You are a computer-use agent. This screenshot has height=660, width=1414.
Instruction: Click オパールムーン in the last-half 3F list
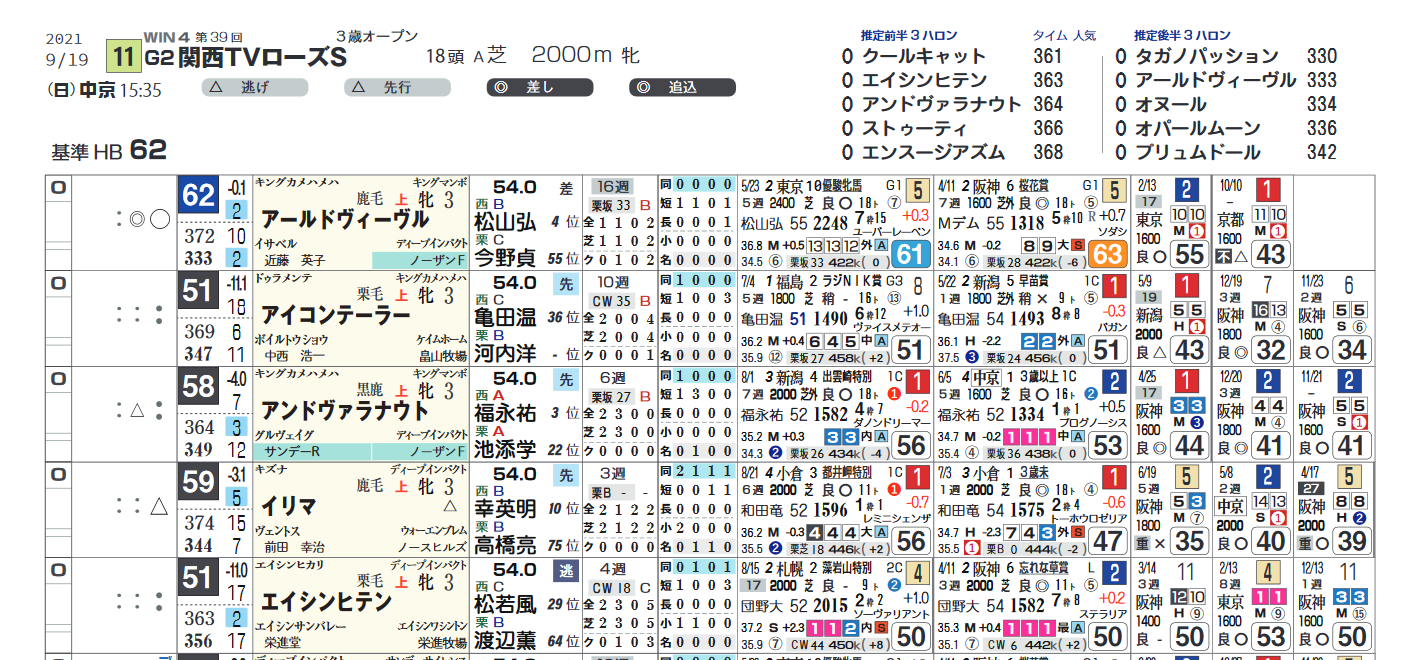pyautogui.click(x=1197, y=129)
